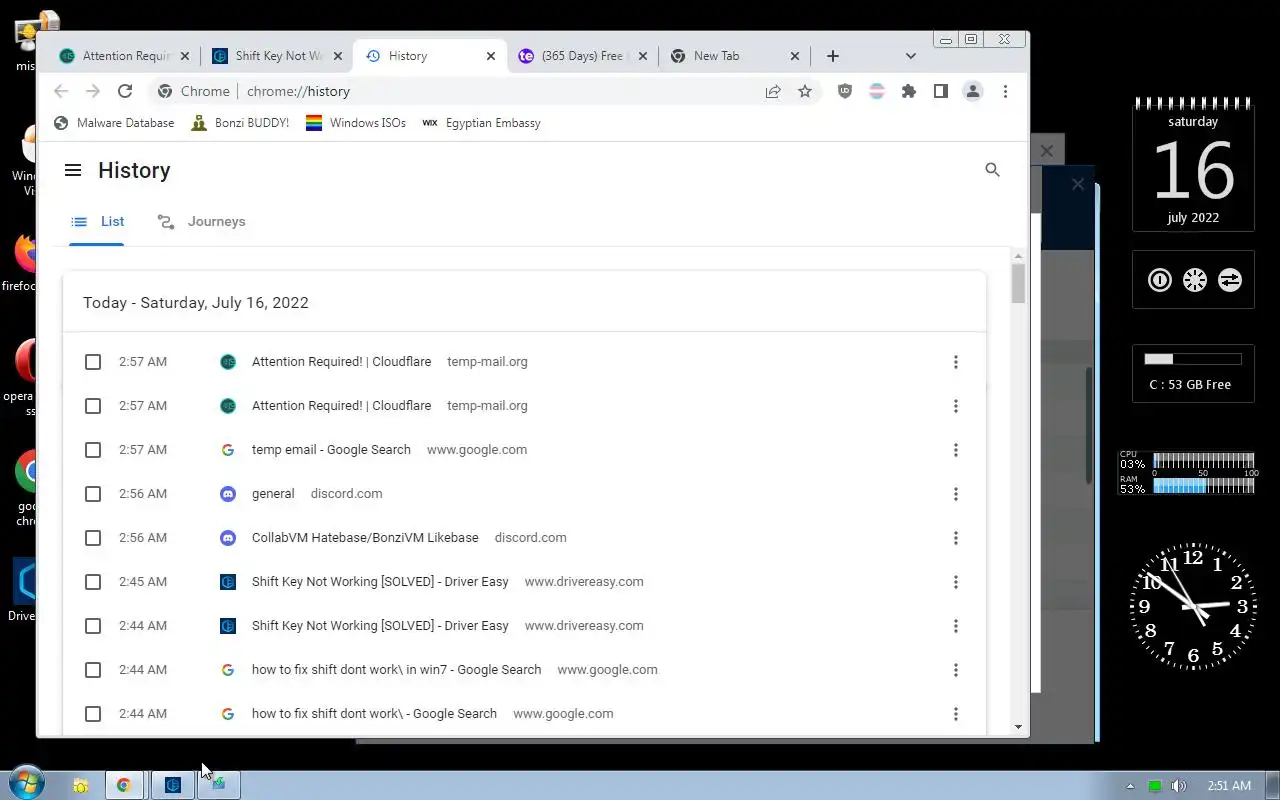The width and height of the screenshot is (1280, 800).
Task: Search history with the magnifier icon
Action: click(x=992, y=170)
